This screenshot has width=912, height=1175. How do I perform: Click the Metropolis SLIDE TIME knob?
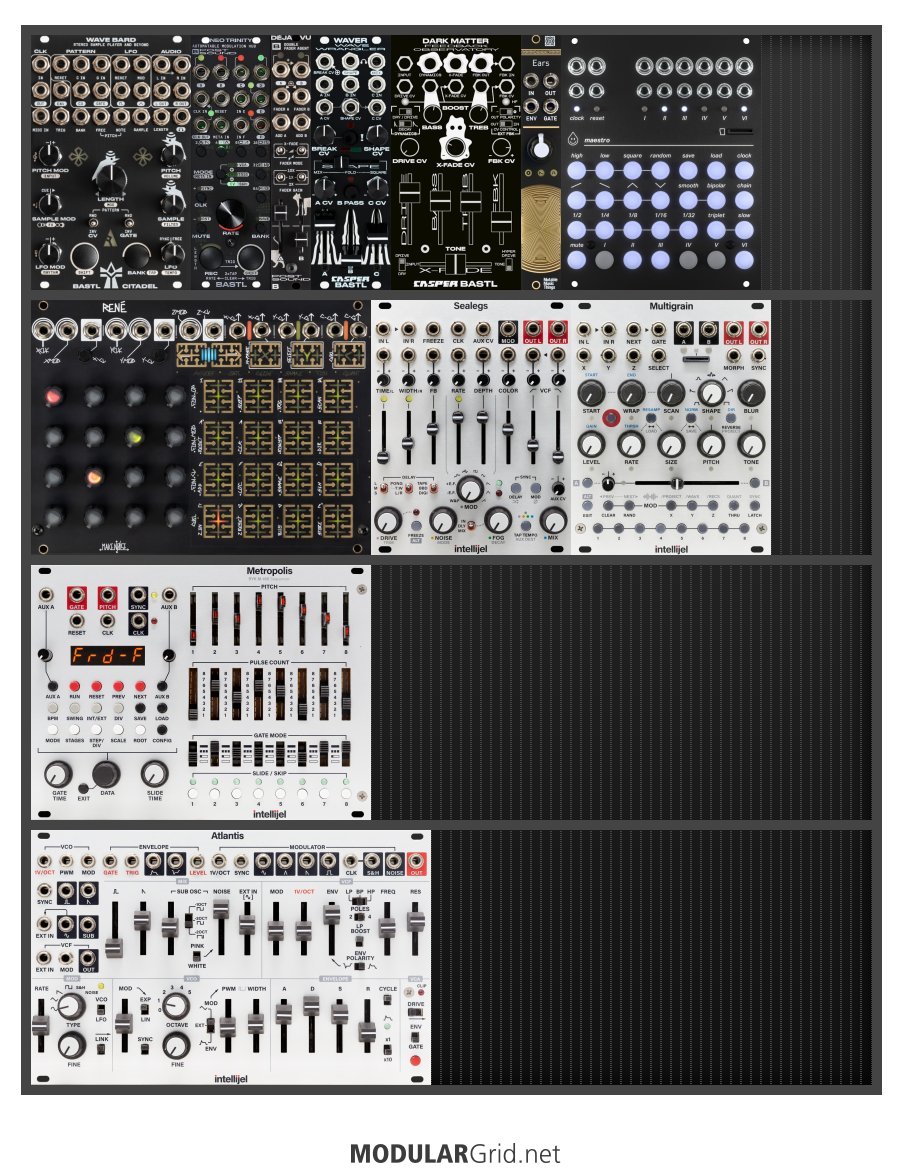pos(154,773)
